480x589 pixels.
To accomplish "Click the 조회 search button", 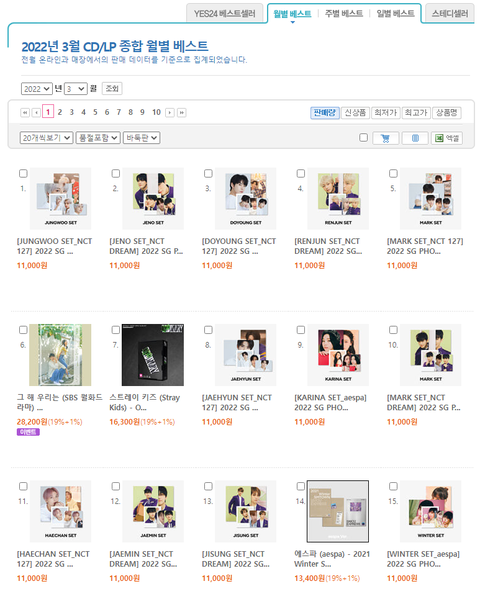I will click(112, 89).
